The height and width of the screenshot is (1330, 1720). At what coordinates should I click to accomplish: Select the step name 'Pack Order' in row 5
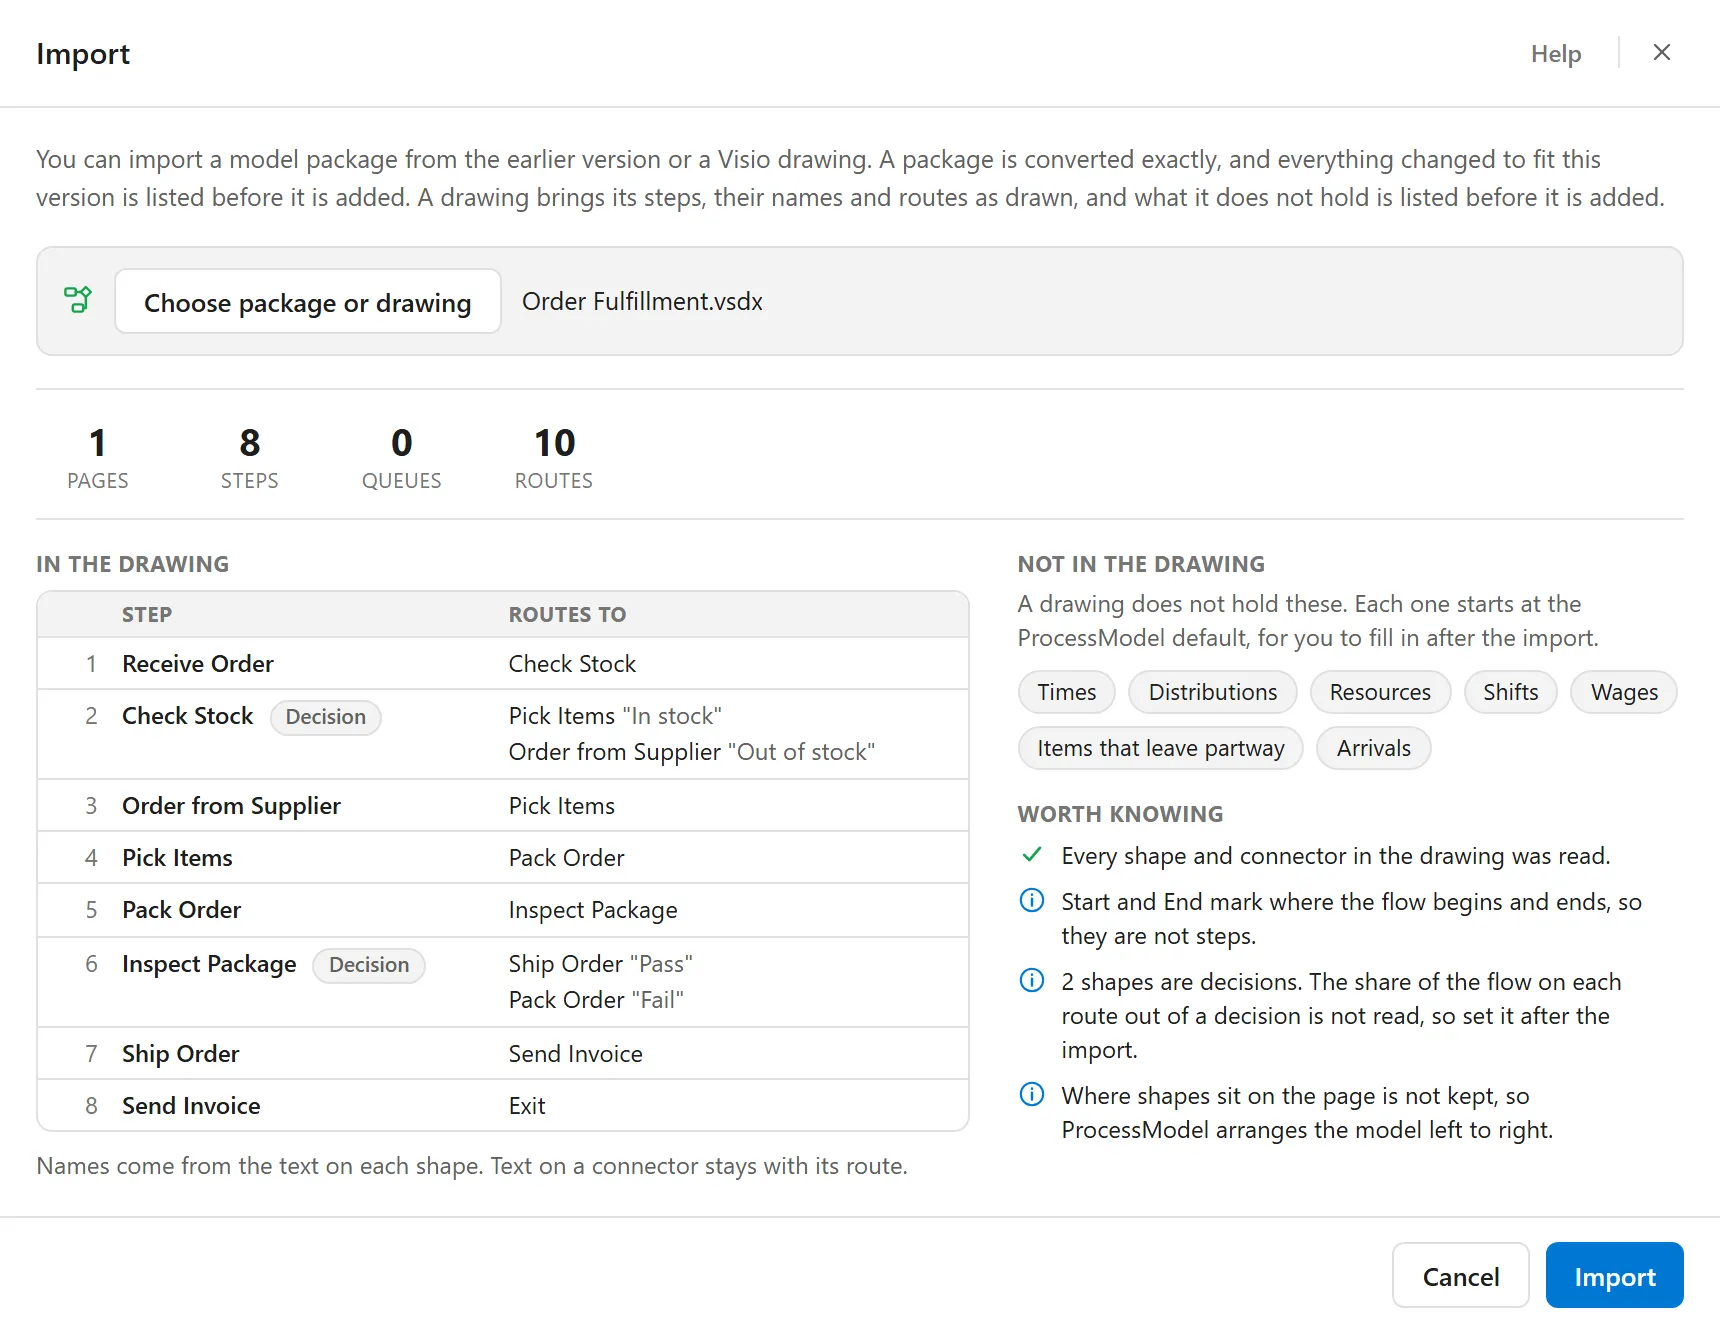[181, 909]
